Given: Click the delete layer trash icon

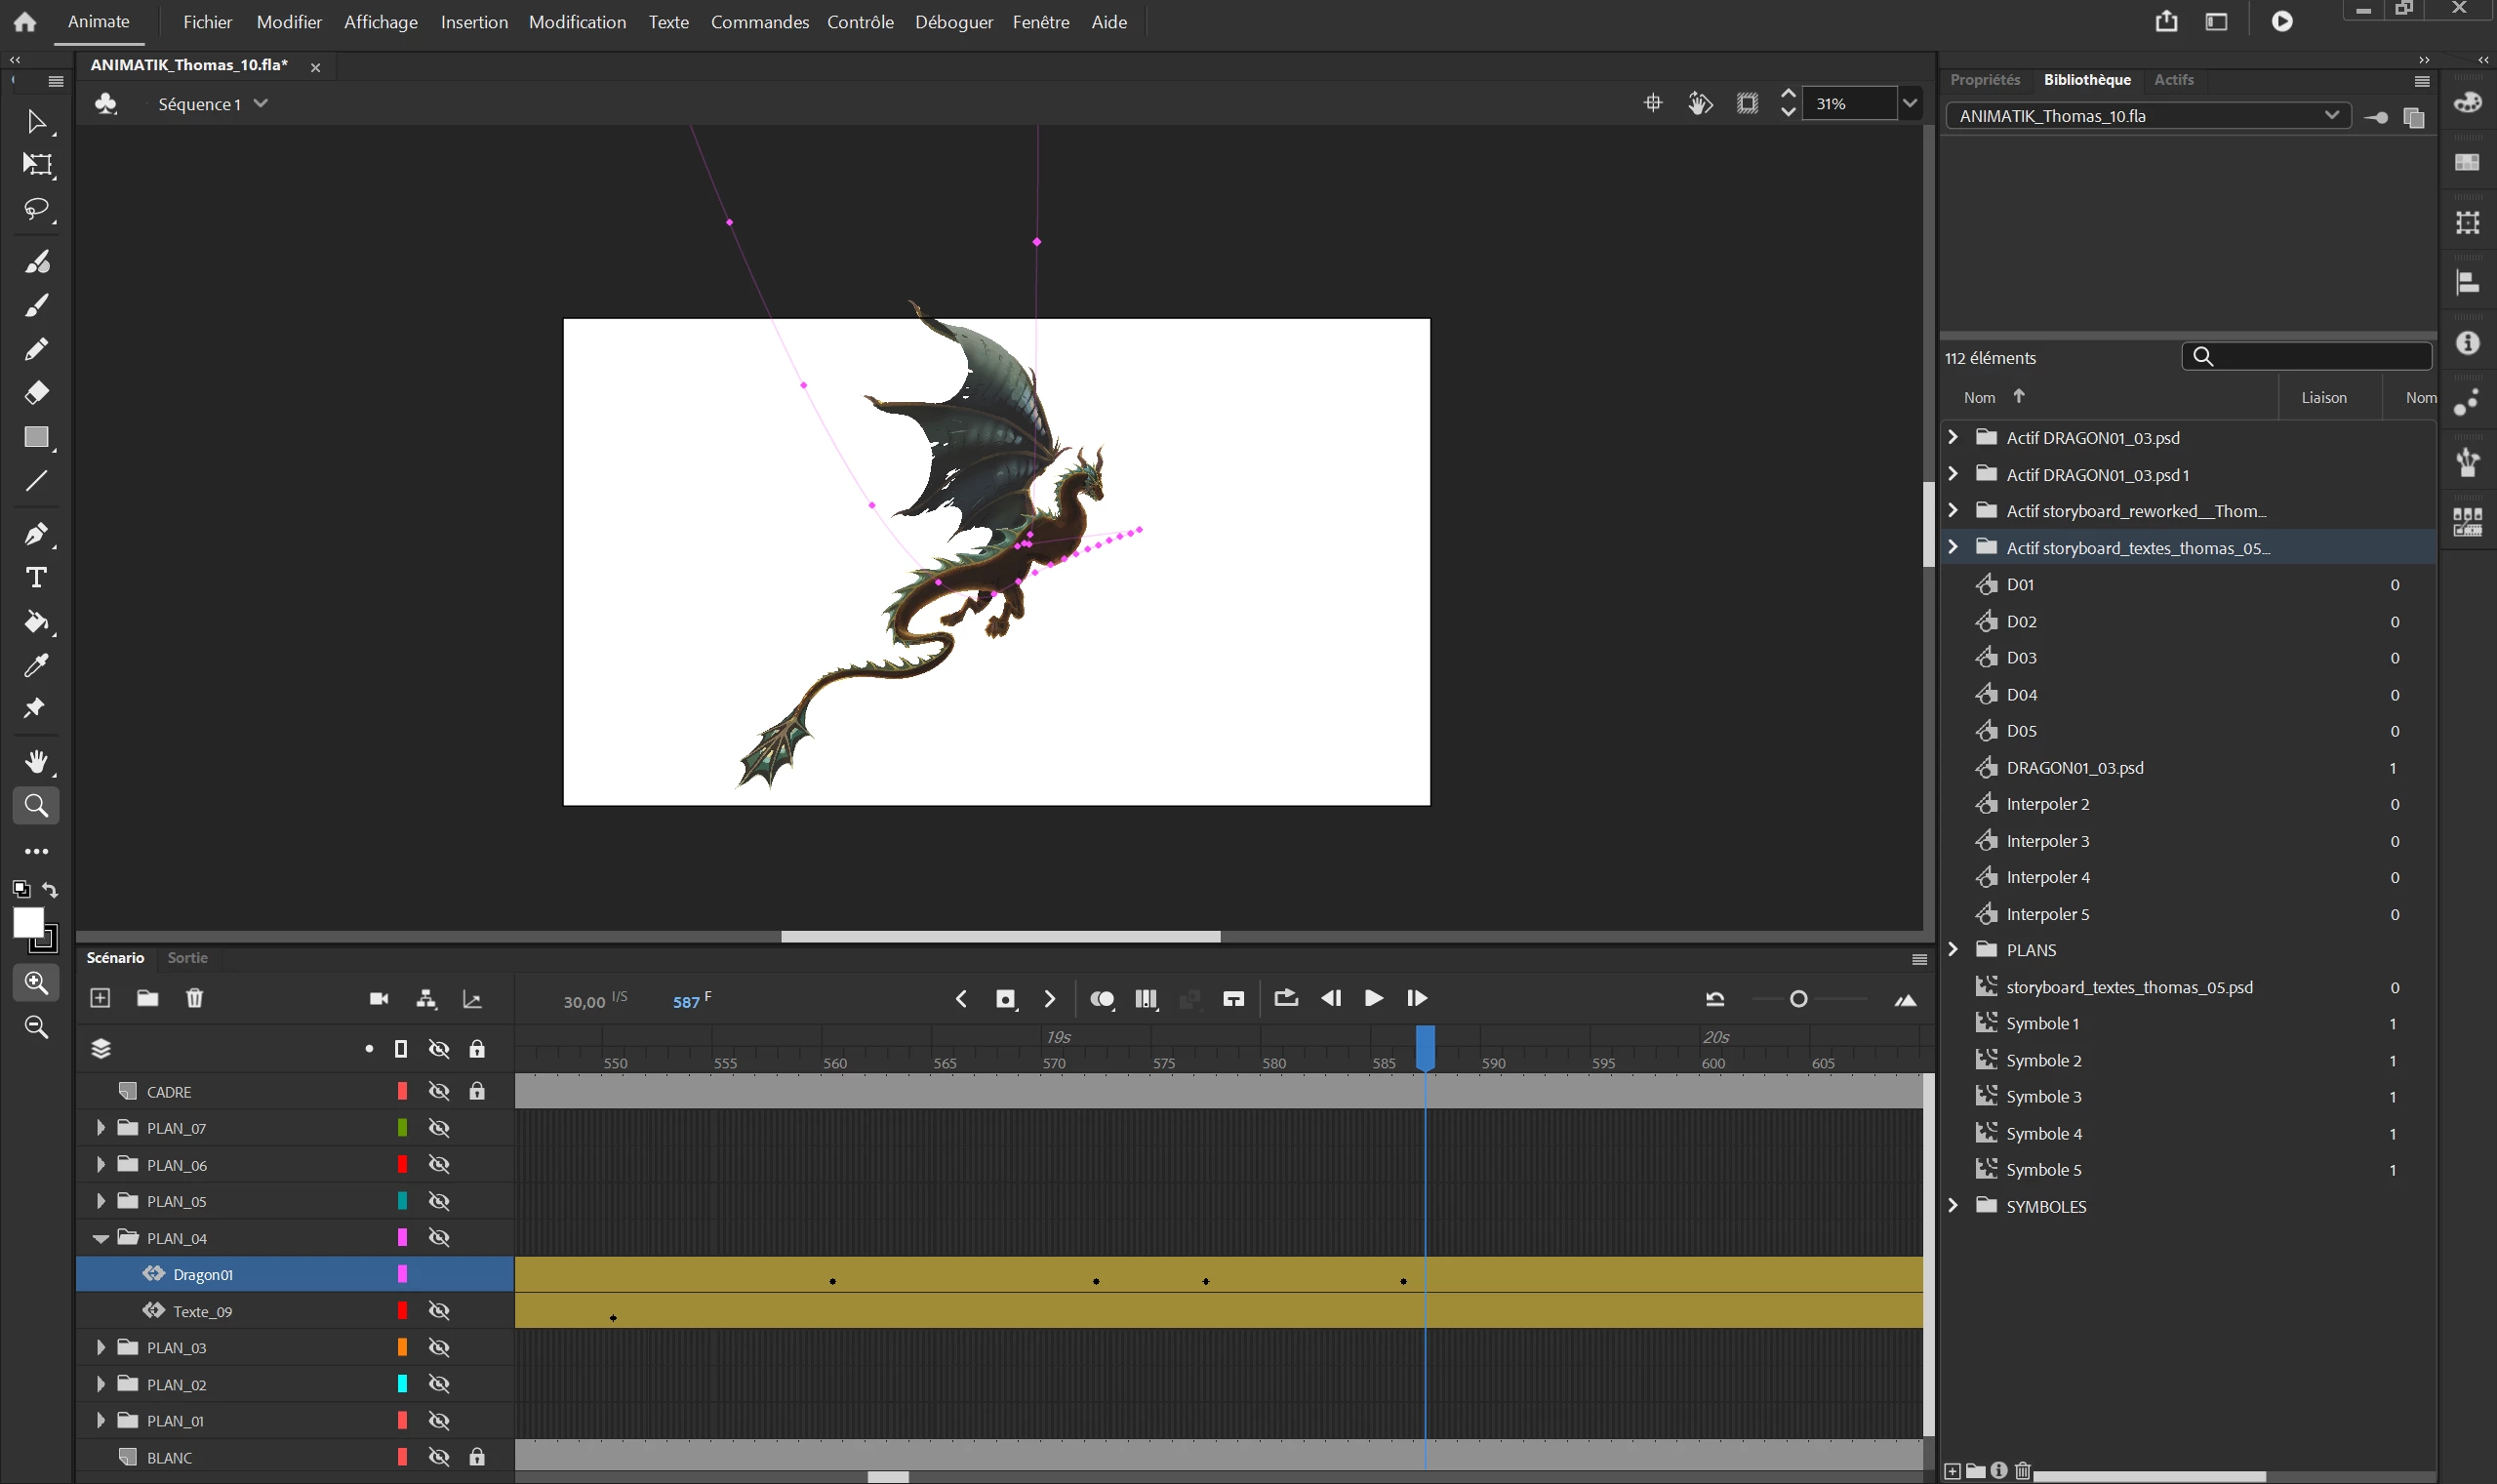Looking at the screenshot, I should (195, 998).
